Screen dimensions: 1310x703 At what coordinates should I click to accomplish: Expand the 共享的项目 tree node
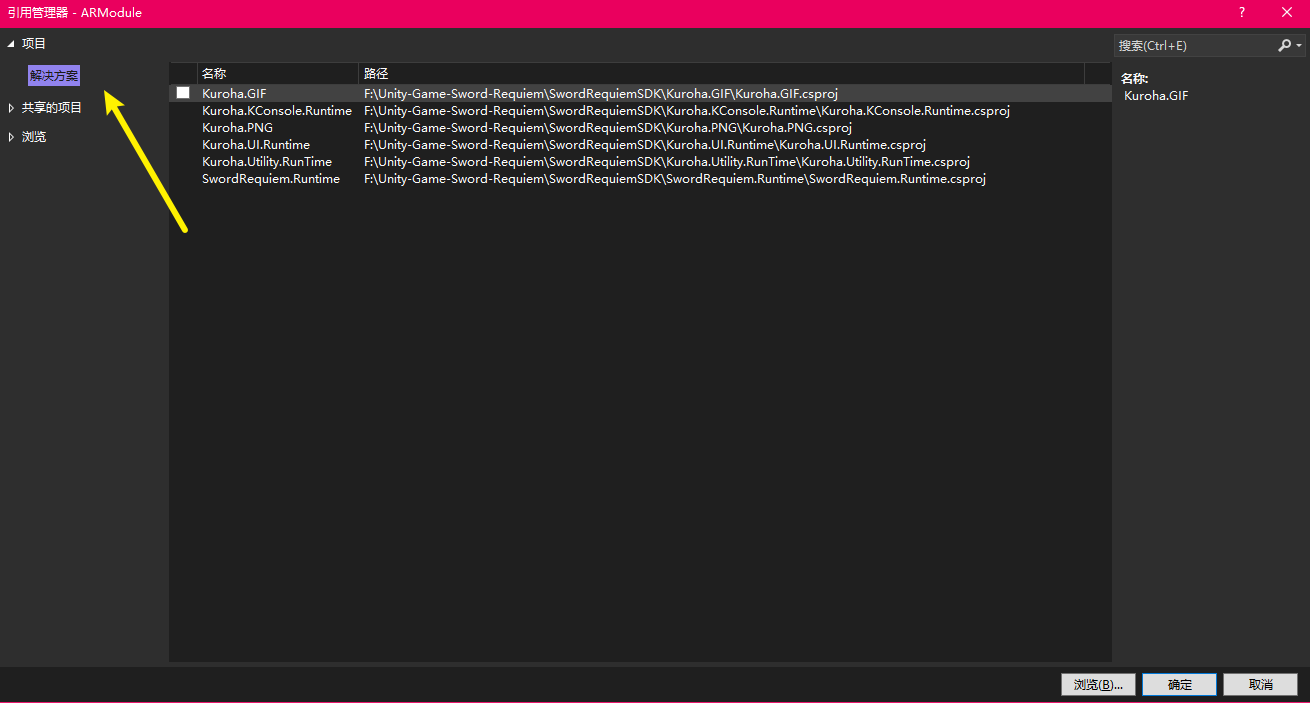11,108
